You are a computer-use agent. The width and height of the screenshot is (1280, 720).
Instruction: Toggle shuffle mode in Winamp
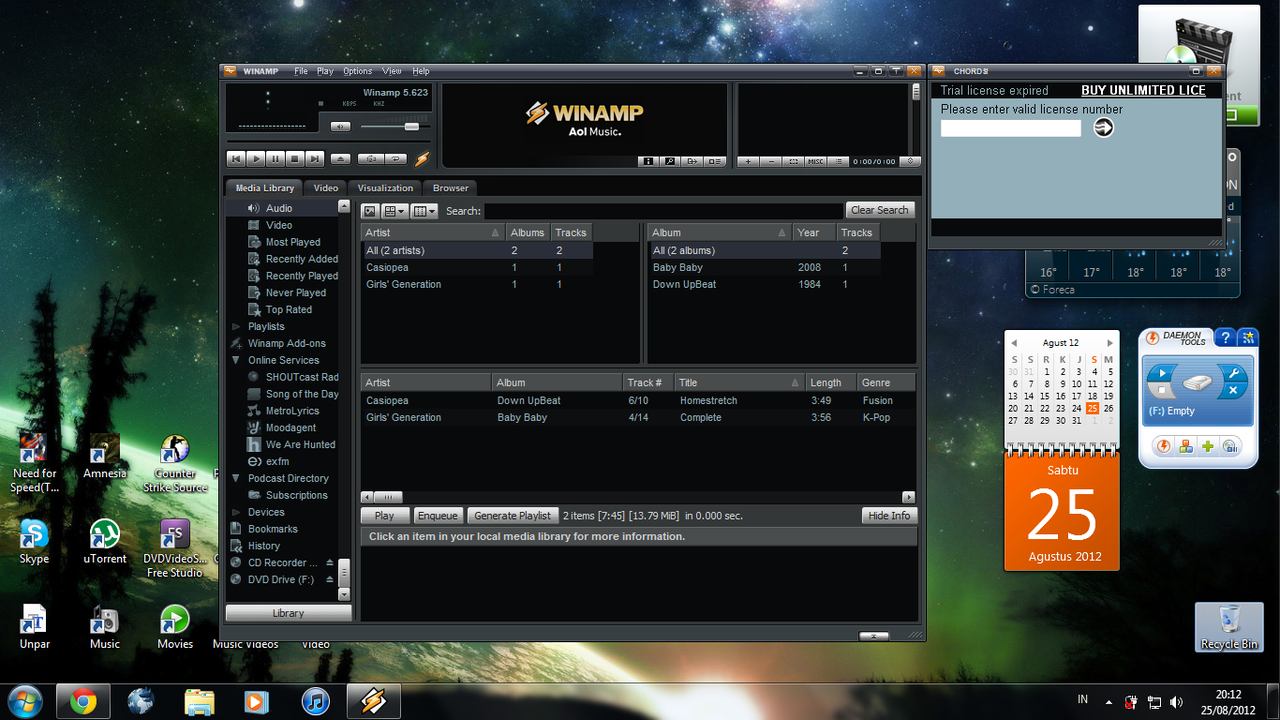coord(370,159)
